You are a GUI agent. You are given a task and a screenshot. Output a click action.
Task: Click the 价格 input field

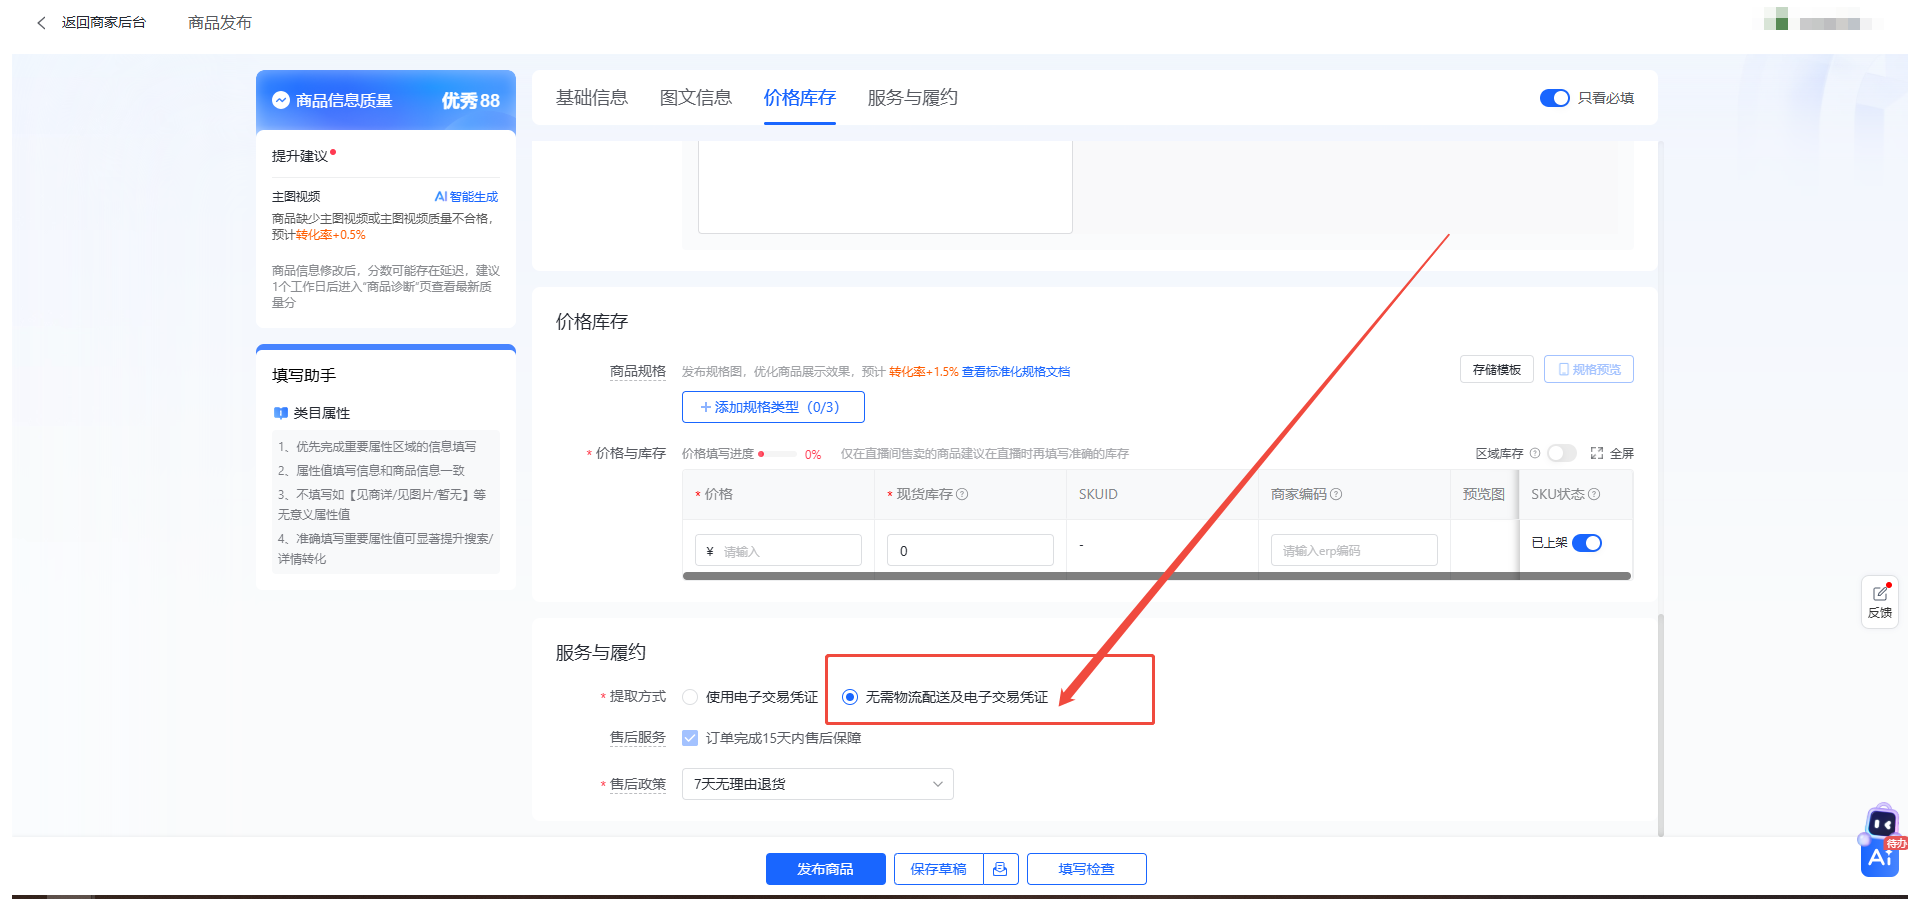(785, 551)
